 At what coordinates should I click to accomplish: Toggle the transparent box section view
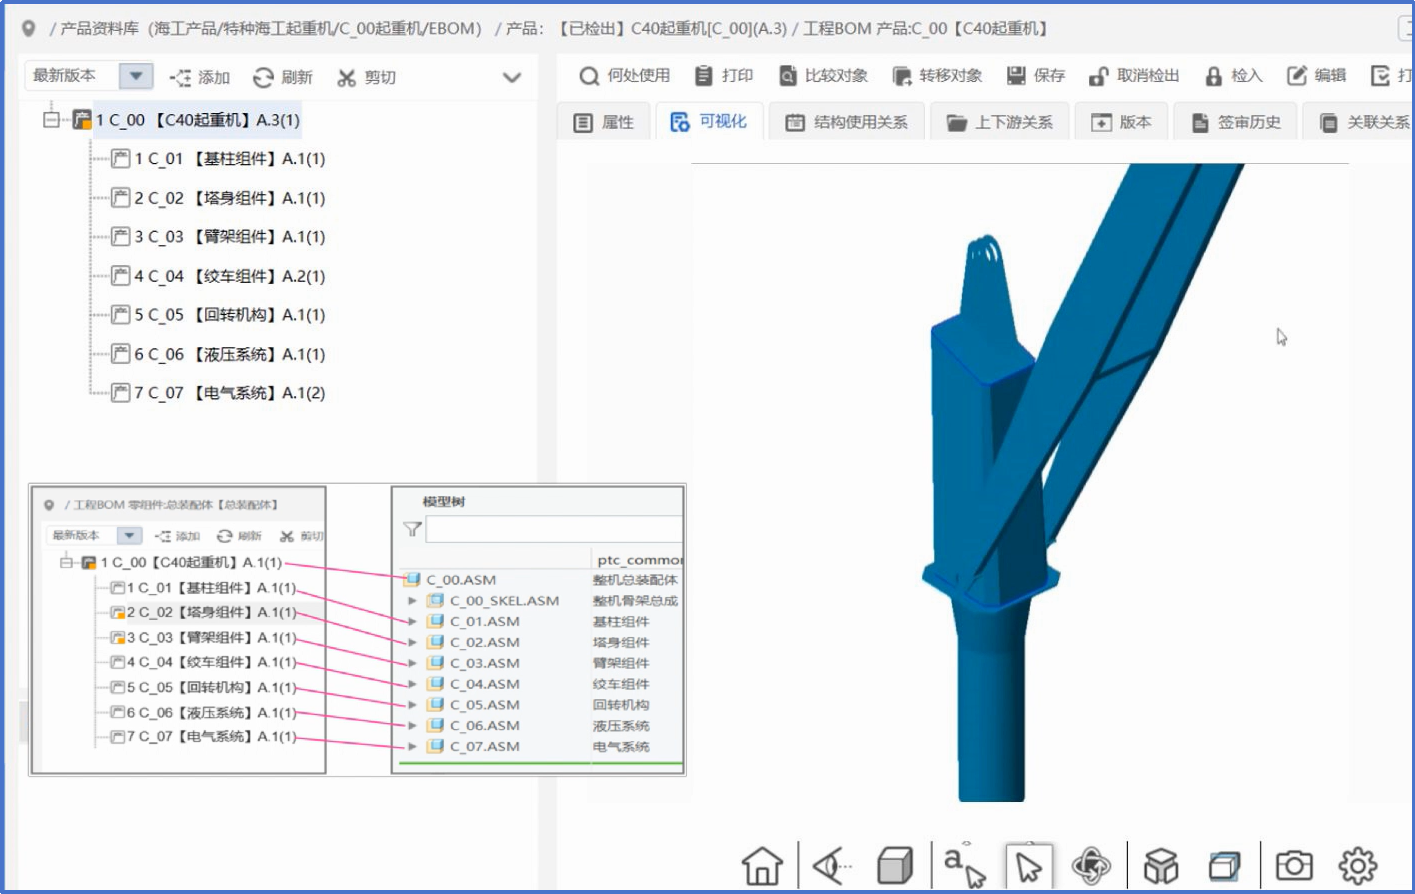point(1224,865)
